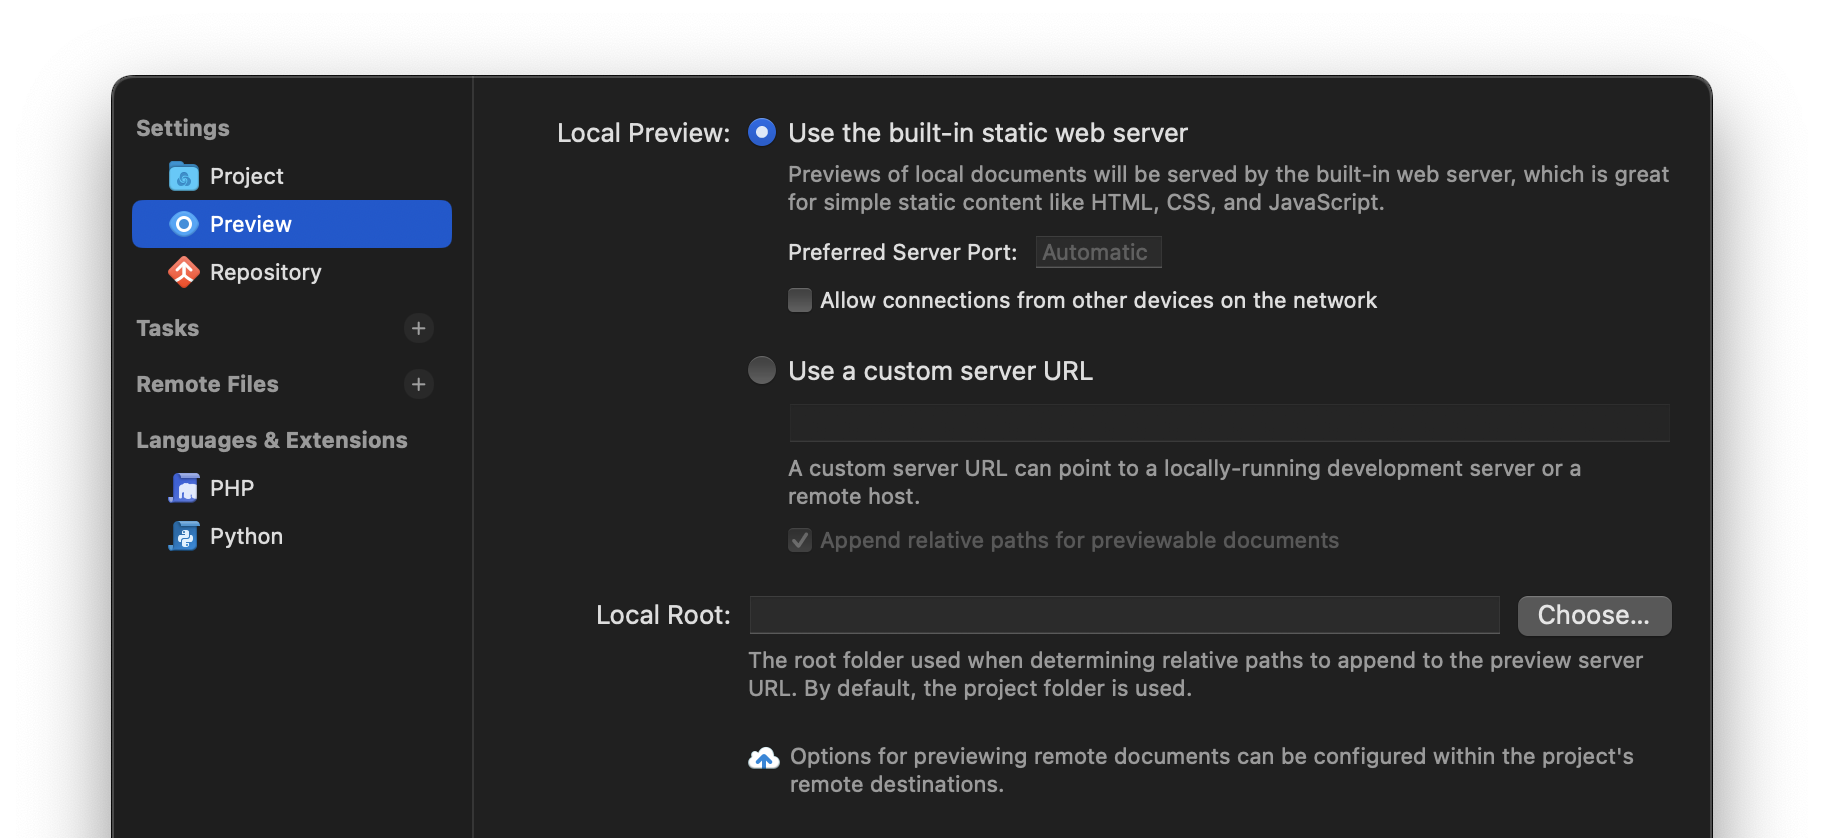The width and height of the screenshot is (1824, 838).
Task: Click the Languages & Extensions header
Action: point(272,440)
